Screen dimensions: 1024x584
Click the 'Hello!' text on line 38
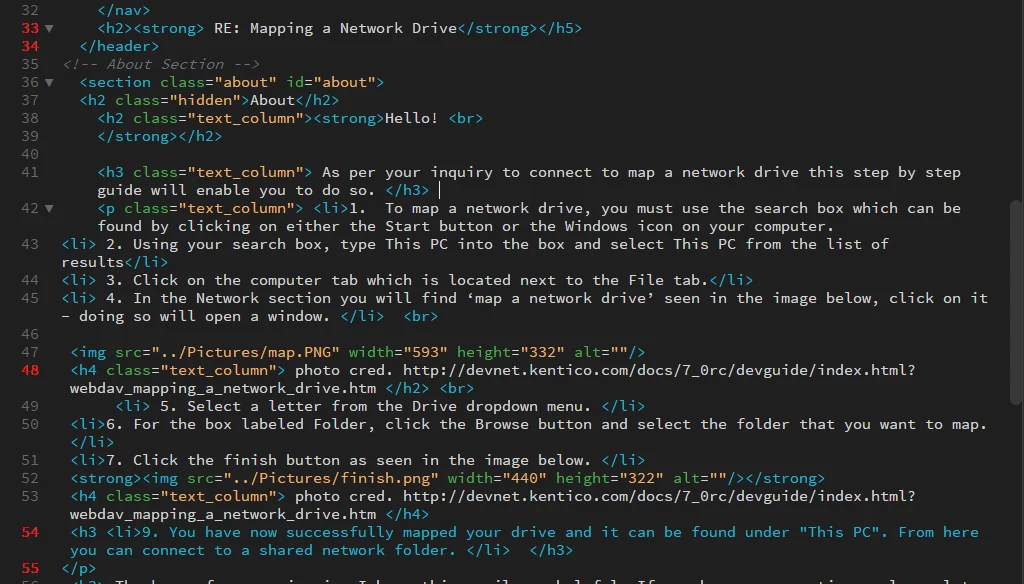coord(411,118)
